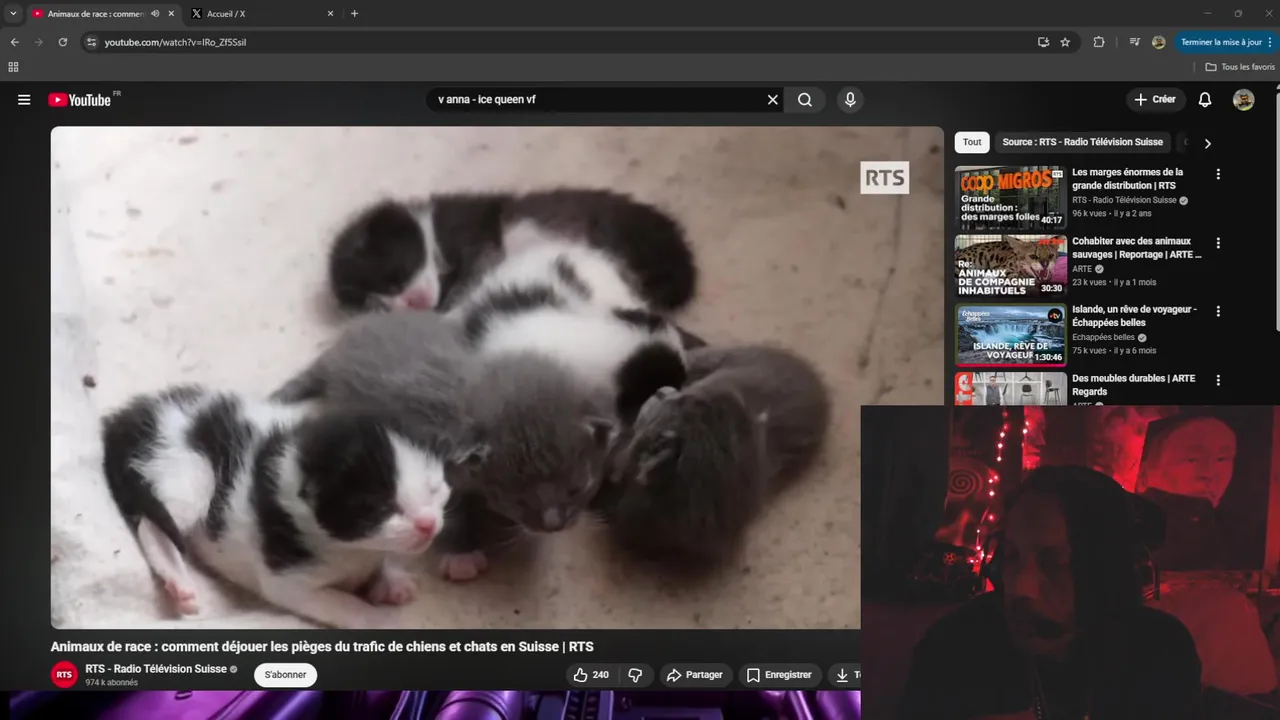
Task: Bookmark this page with the star icon
Action: pyautogui.click(x=1065, y=42)
